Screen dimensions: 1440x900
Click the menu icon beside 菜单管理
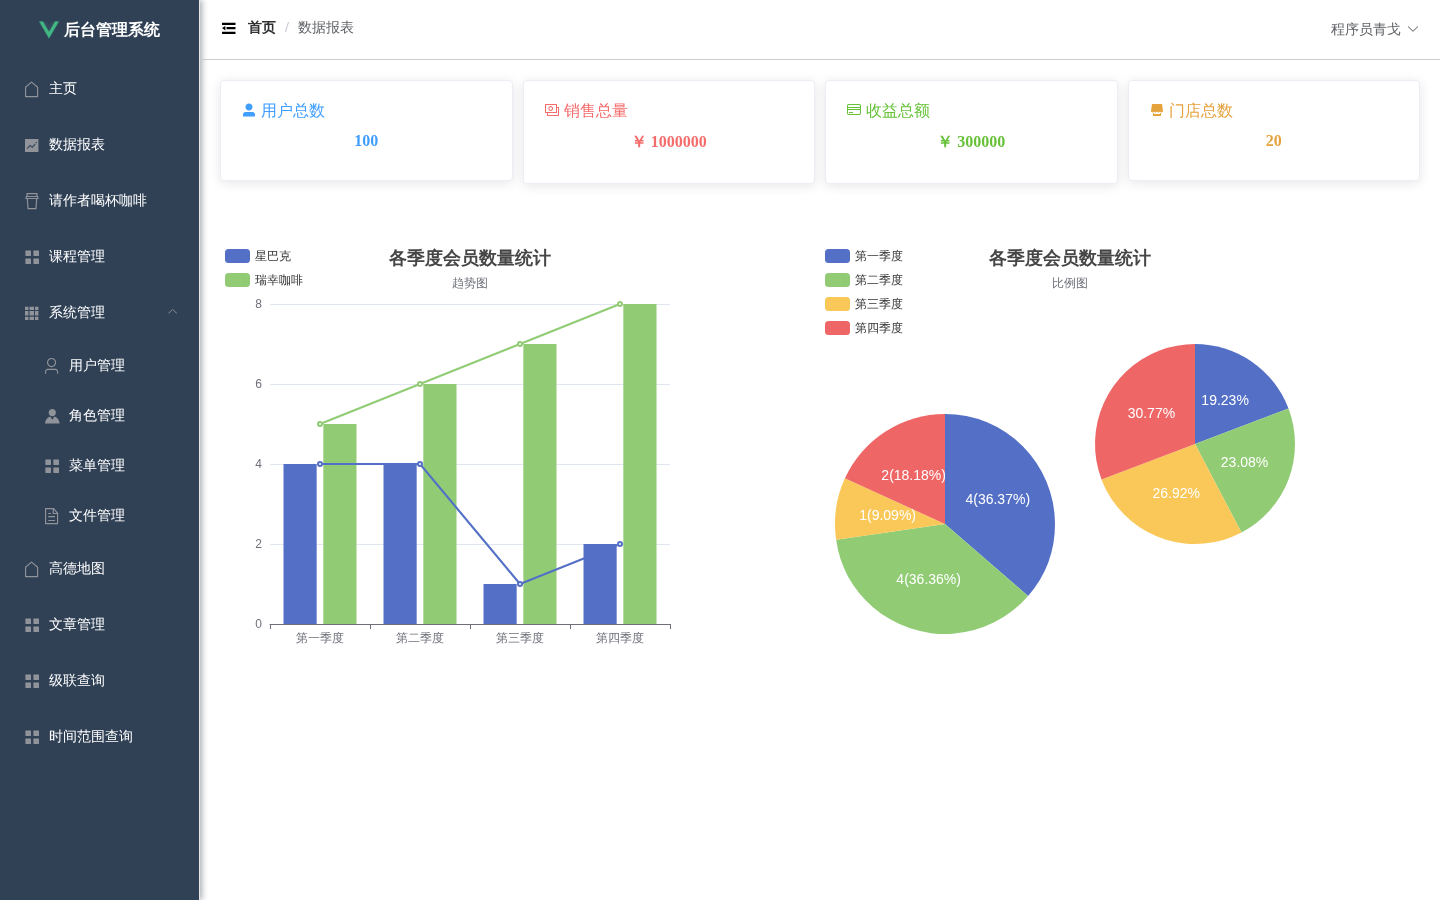pos(52,466)
